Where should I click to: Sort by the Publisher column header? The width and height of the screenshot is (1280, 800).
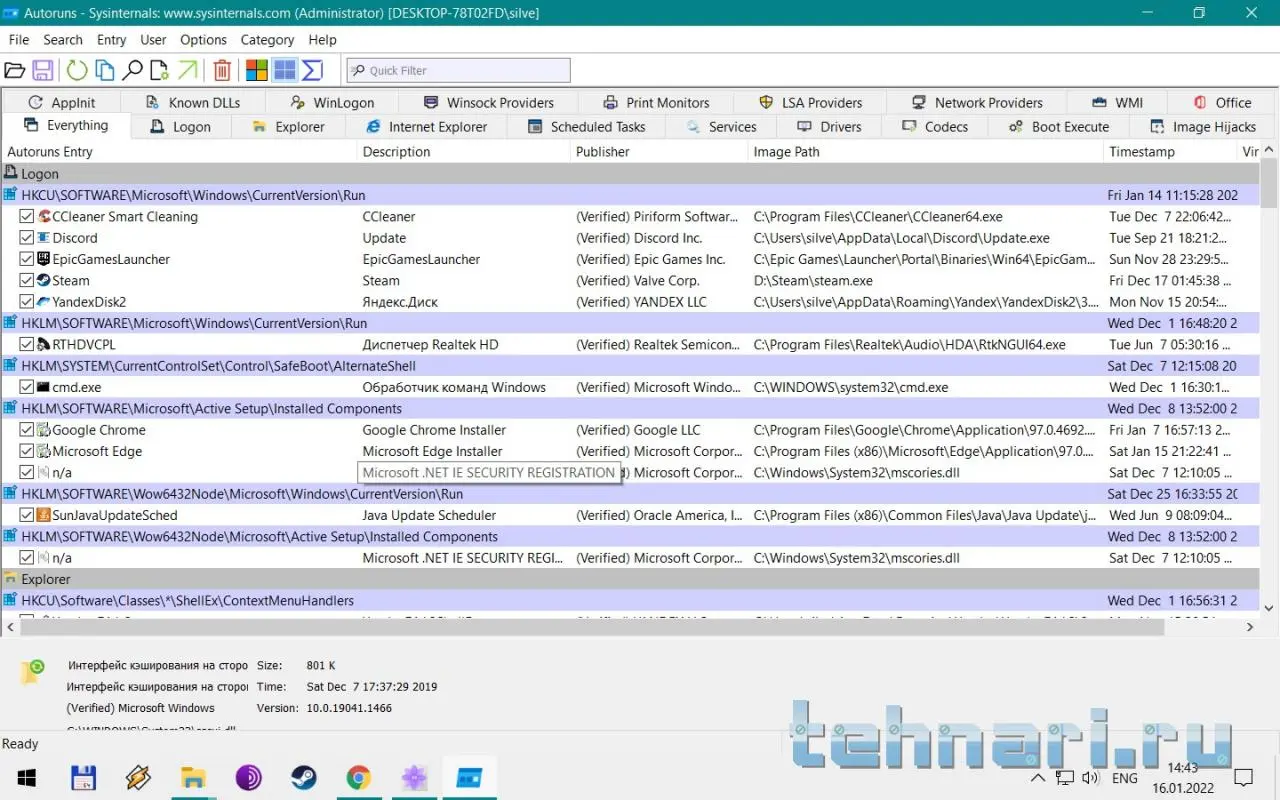pos(602,152)
